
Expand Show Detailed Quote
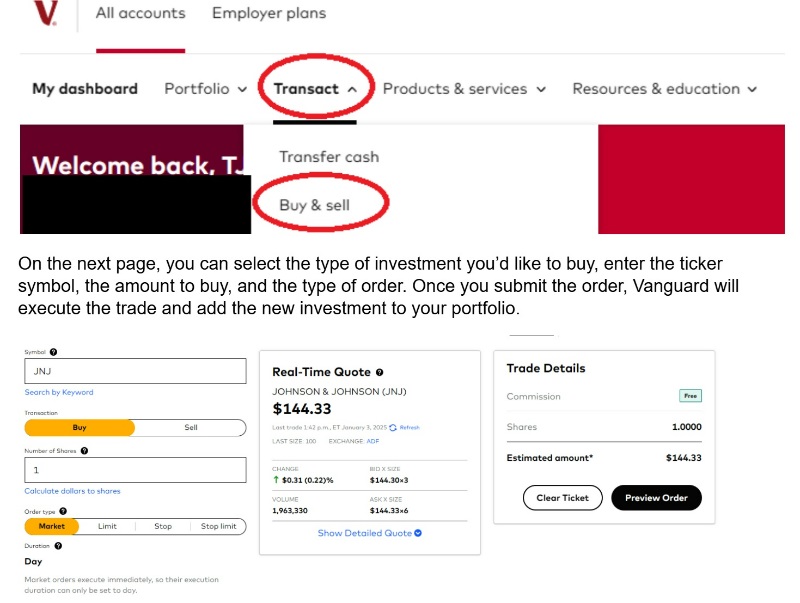point(369,533)
